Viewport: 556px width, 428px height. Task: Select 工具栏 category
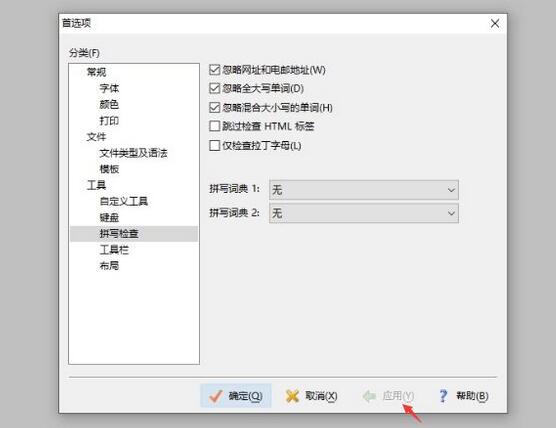(x=114, y=250)
